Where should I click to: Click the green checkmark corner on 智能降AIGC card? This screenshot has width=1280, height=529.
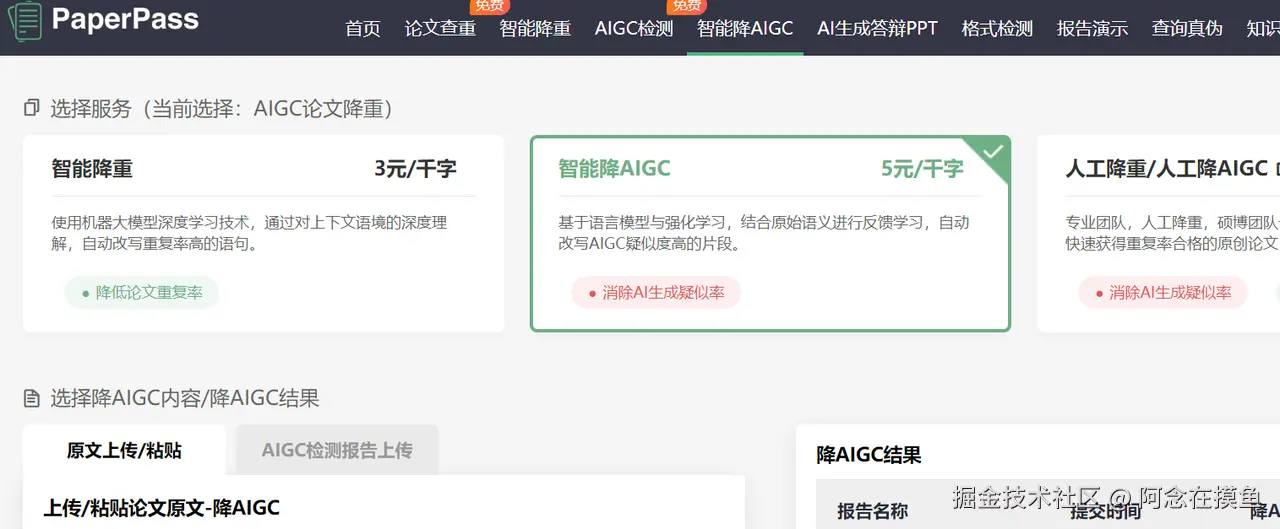point(992,153)
